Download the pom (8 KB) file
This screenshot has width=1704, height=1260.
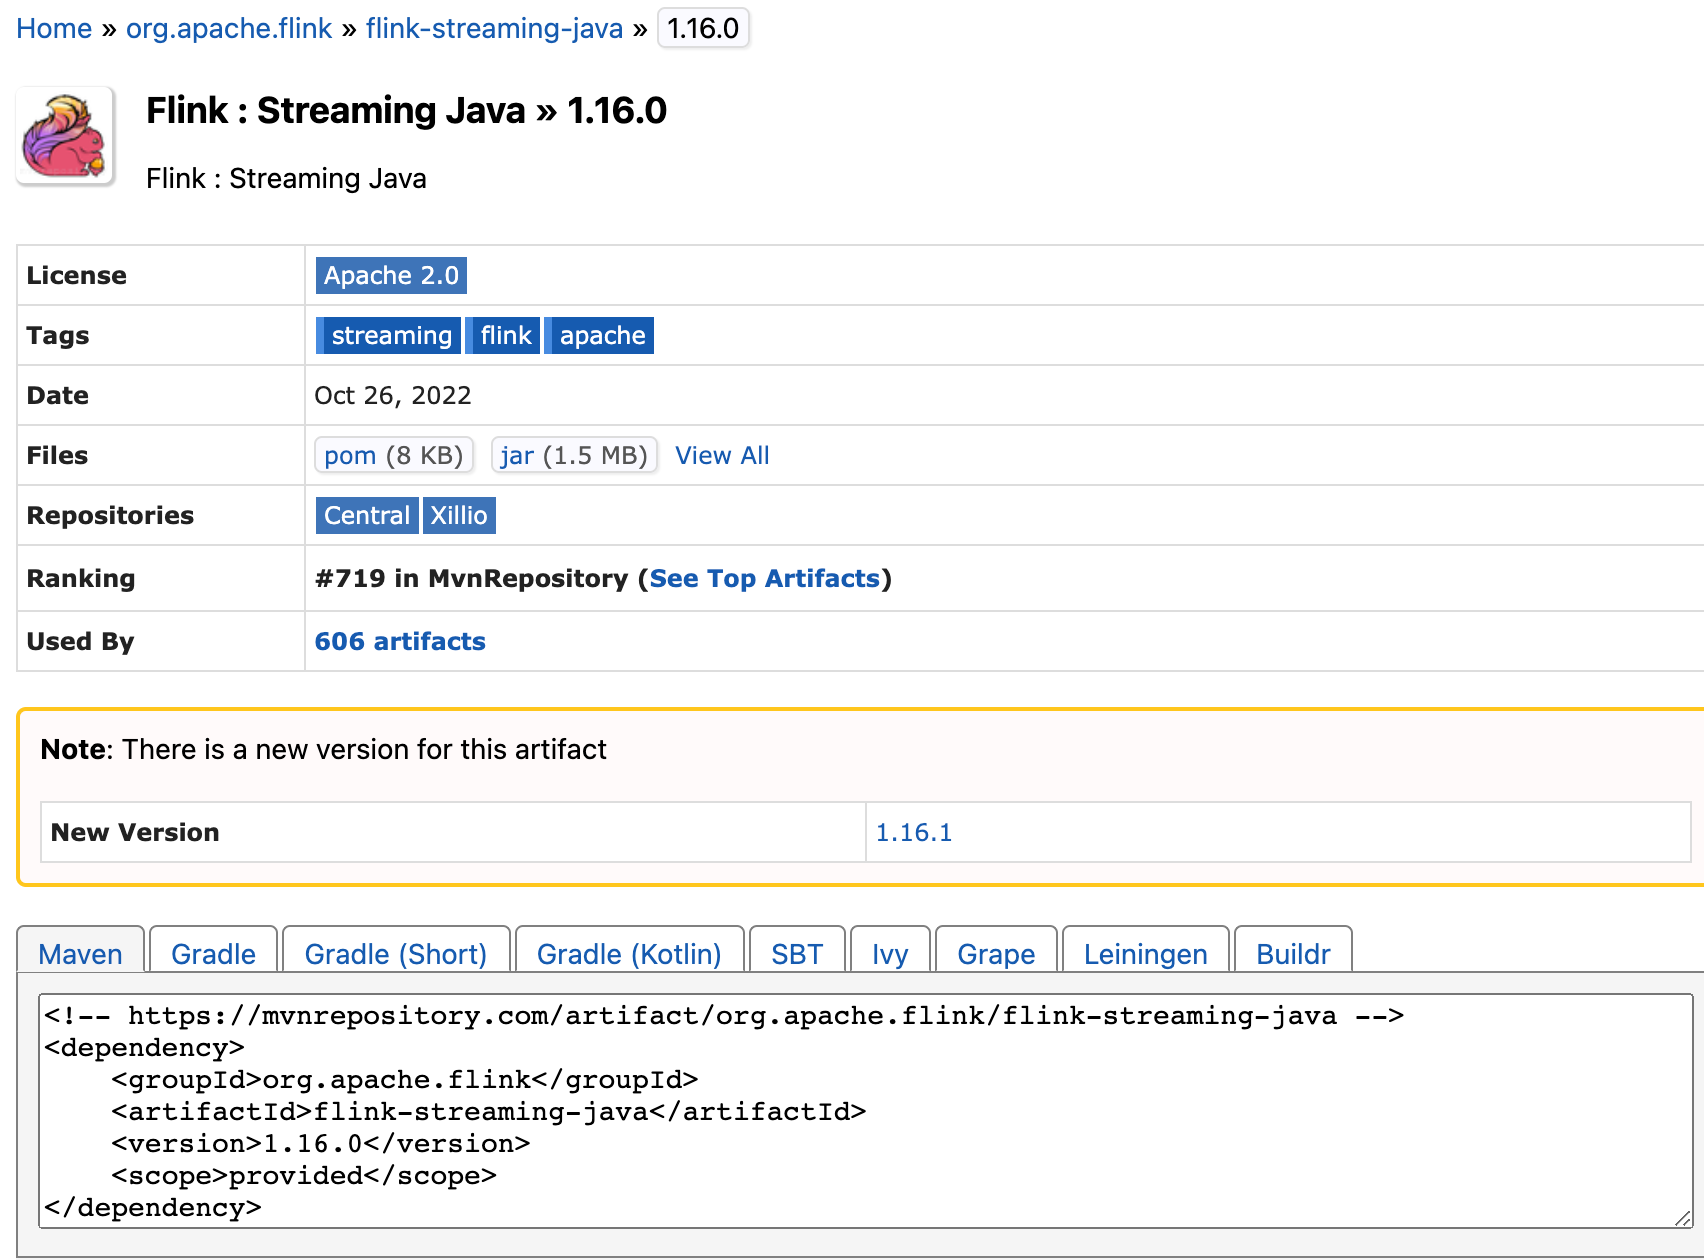coord(394,455)
